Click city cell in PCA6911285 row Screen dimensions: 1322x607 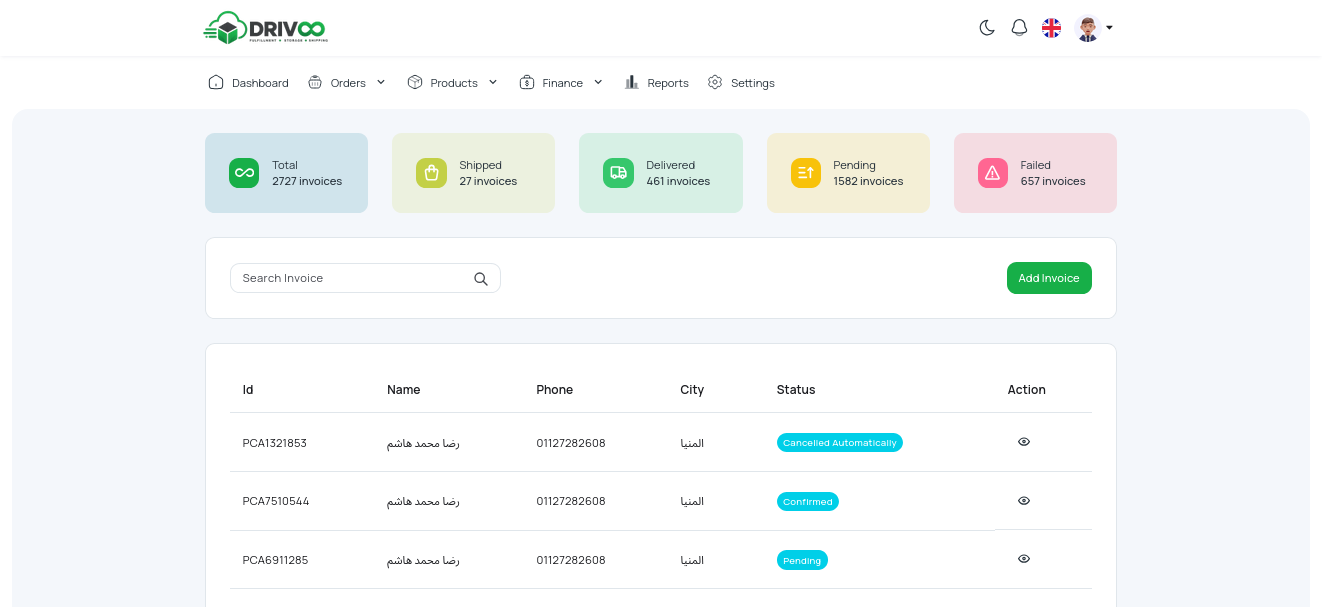tap(692, 560)
